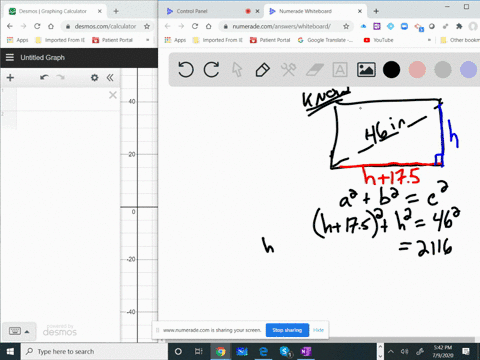This screenshot has width=480, height=360.
Task: Reload the Numerade whiteboard page
Action: click(195, 26)
